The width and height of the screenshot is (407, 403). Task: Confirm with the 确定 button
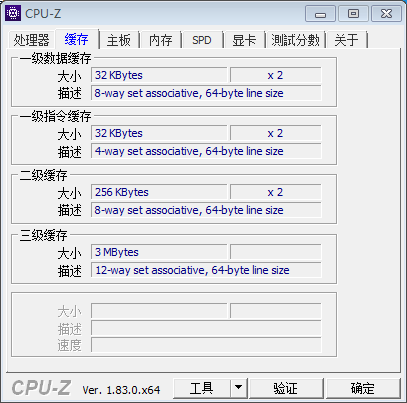(363, 388)
